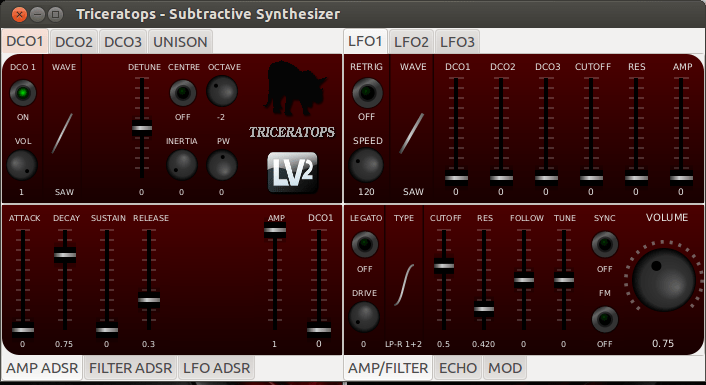This screenshot has height=385, width=706.
Task: Click the master VOLUME knob
Action: click(664, 279)
